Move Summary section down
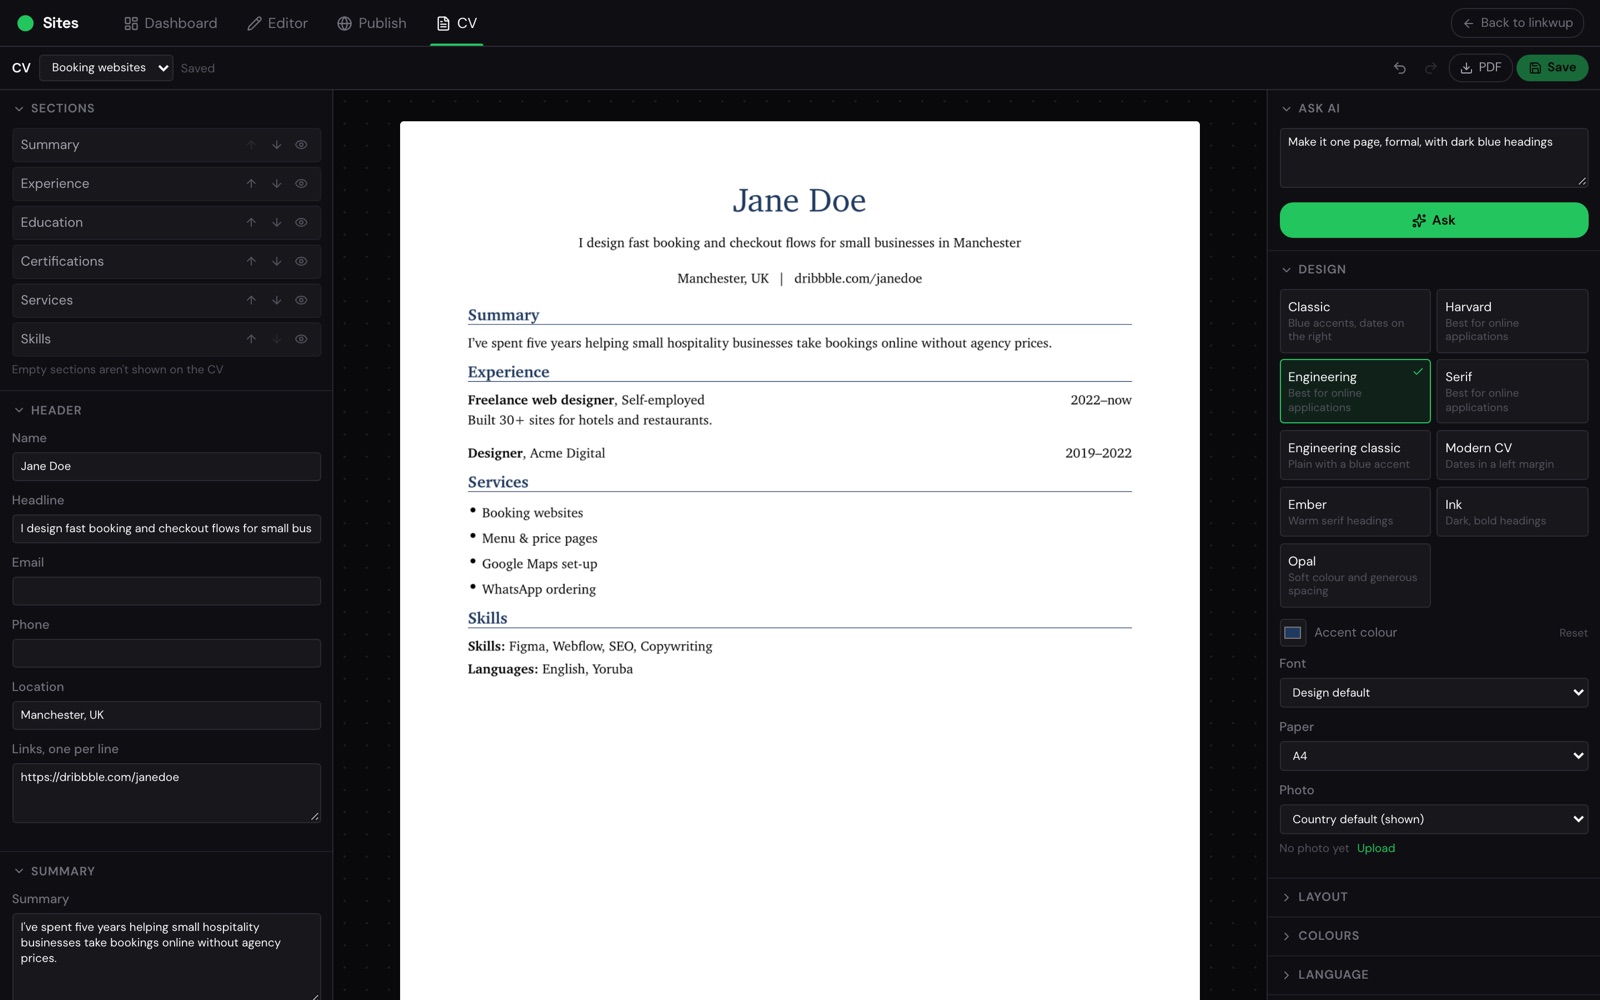The height and width of the screenshot is (1000, 1600). pyautogui.click(x=277, y=145)
